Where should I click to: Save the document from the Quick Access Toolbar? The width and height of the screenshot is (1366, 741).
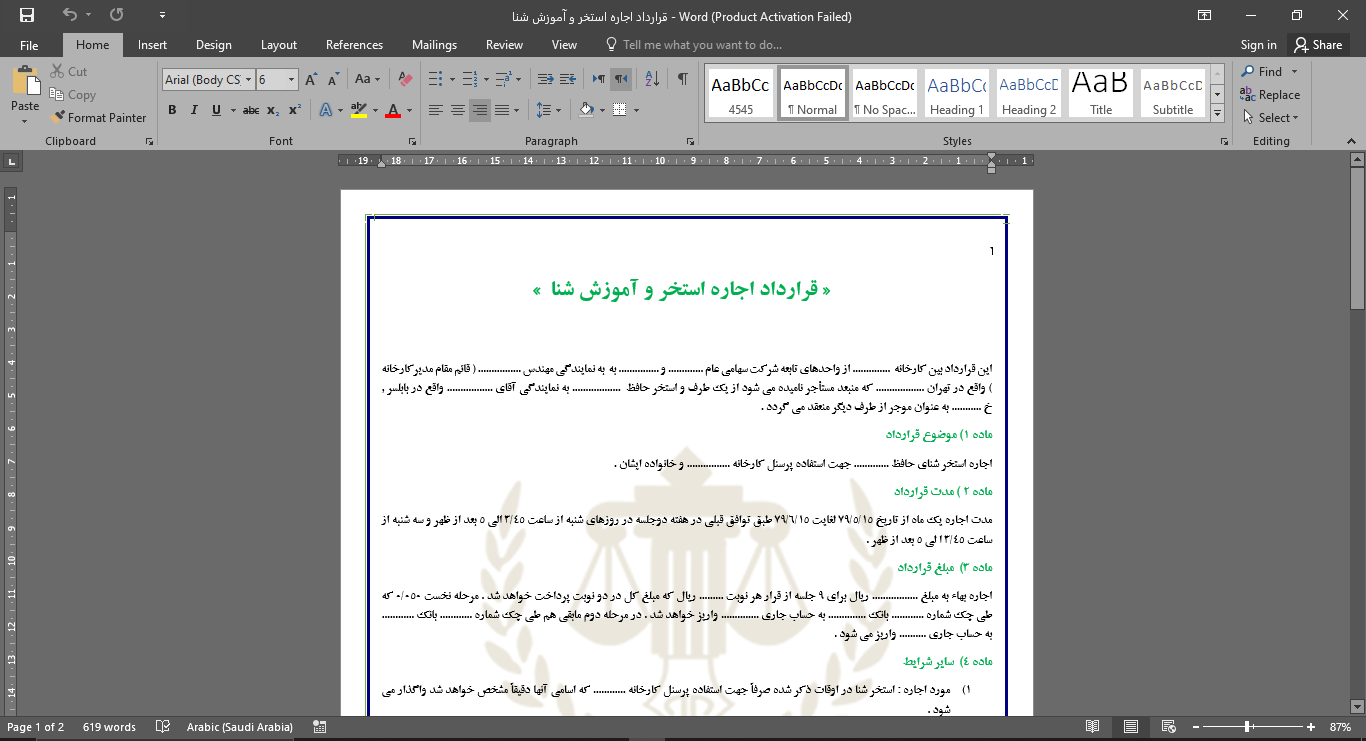pyautogui.click(x=27, y=15)
